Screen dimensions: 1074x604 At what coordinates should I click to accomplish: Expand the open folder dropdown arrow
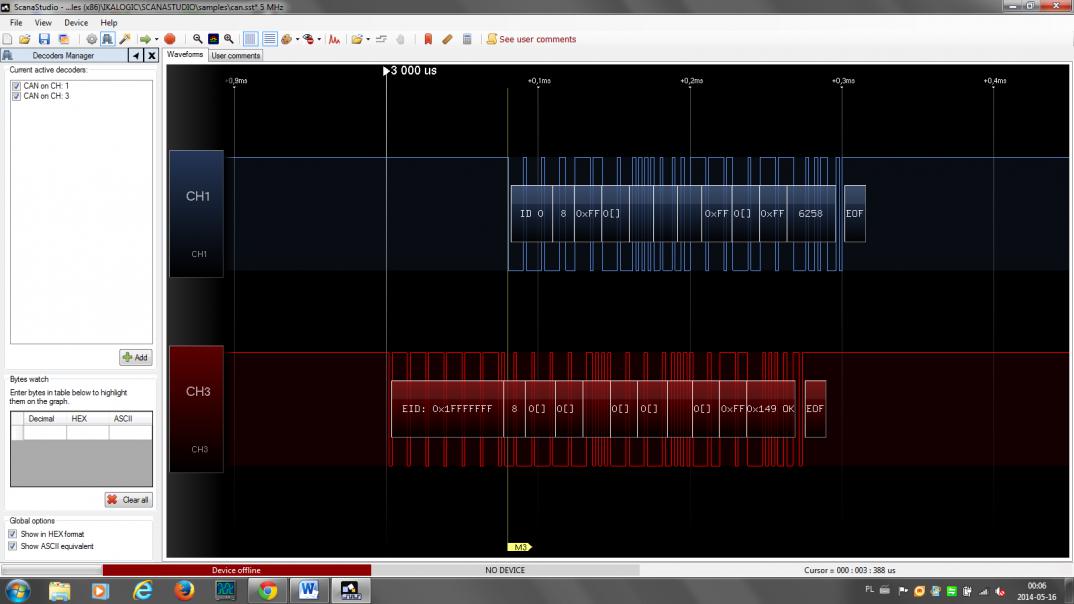coord(368,39)
